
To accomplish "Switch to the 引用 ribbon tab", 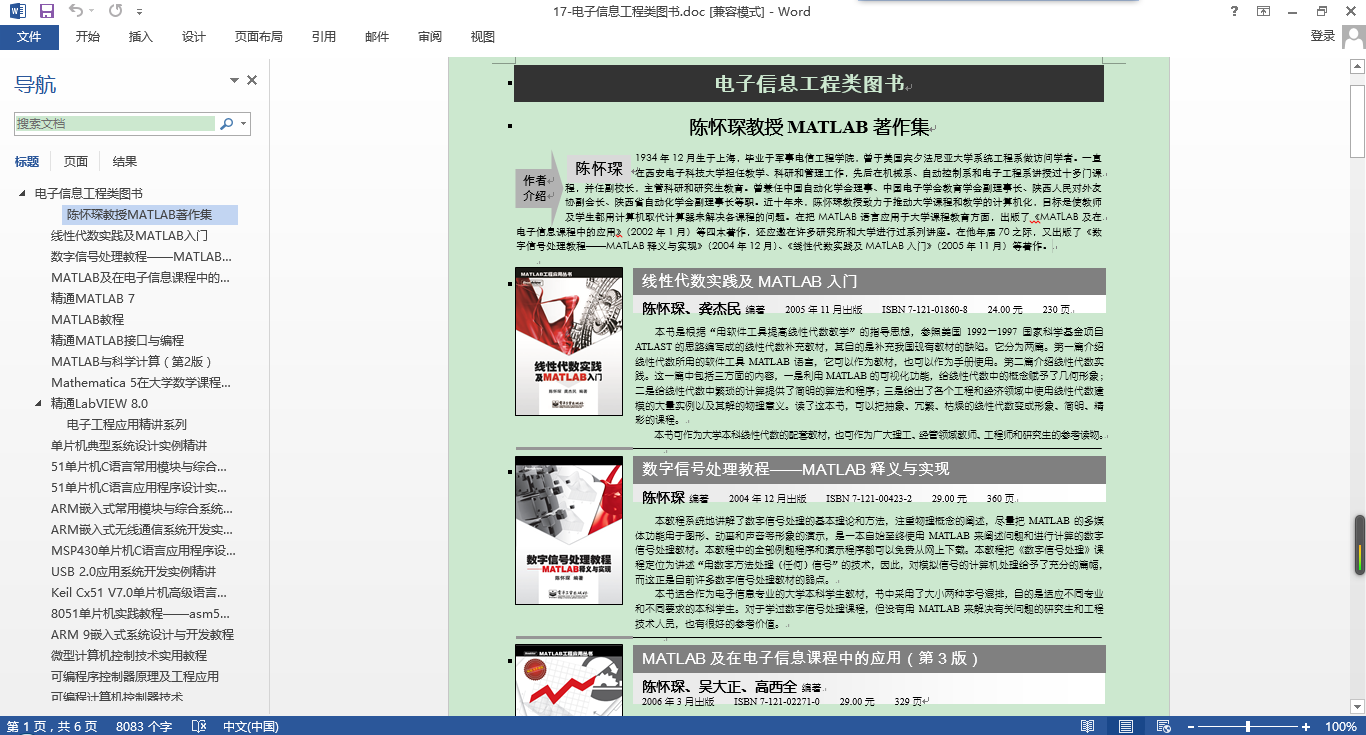I will [323, 37].
